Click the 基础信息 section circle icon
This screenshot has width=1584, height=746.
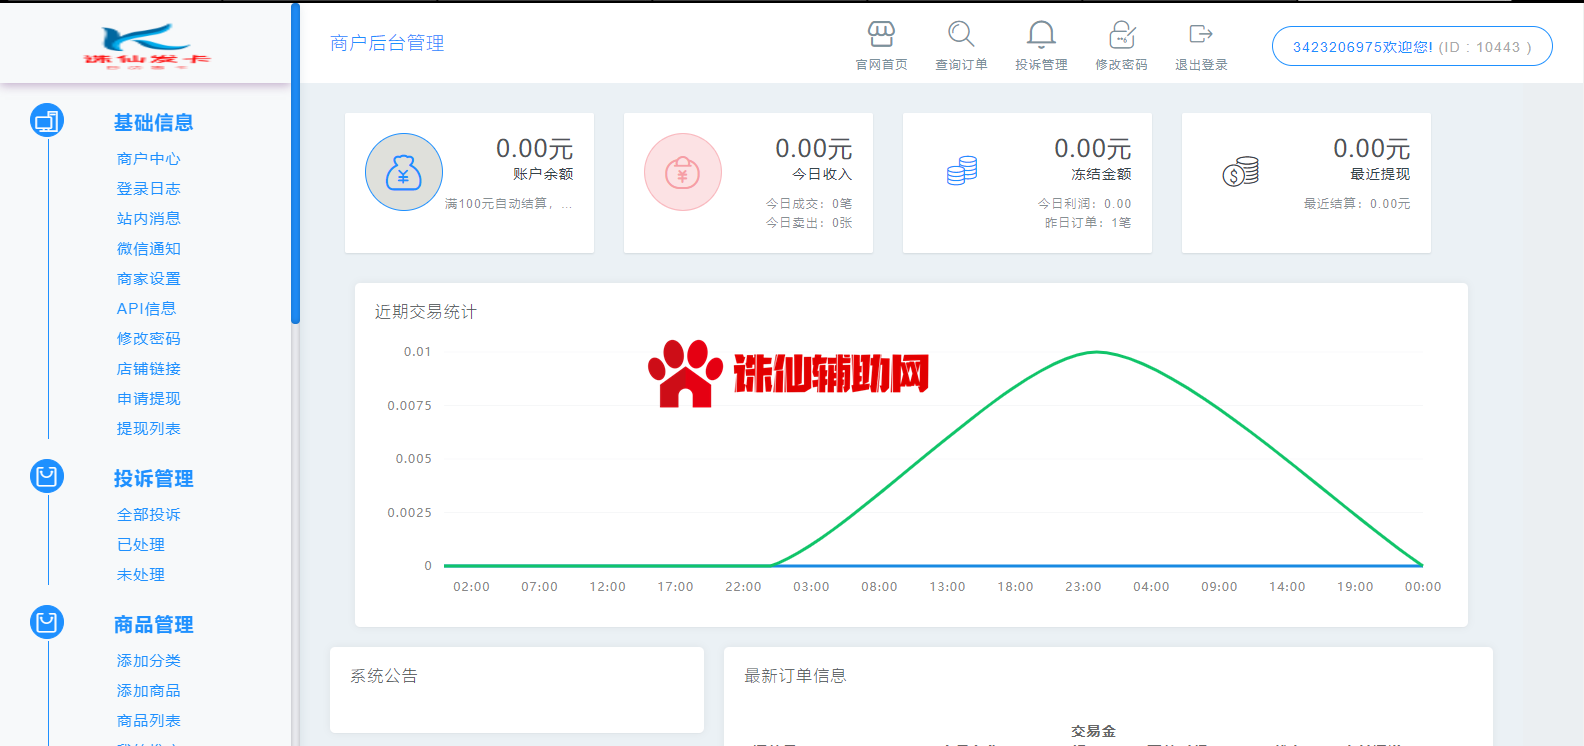(47, 121)
